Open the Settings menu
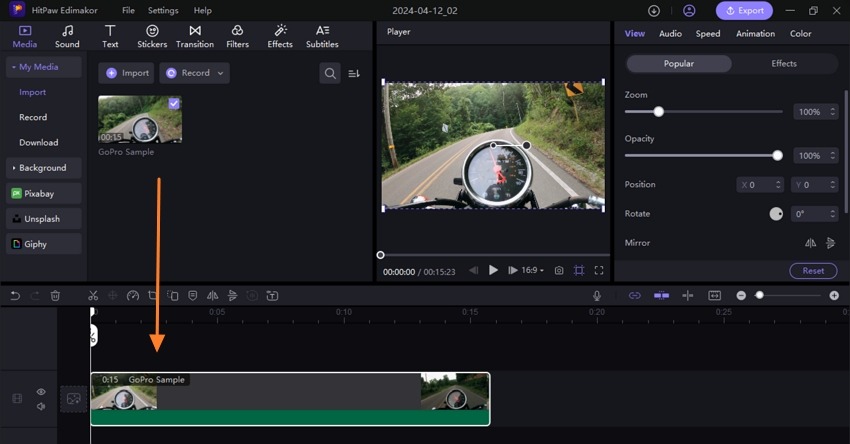 (x=163, y=10)
